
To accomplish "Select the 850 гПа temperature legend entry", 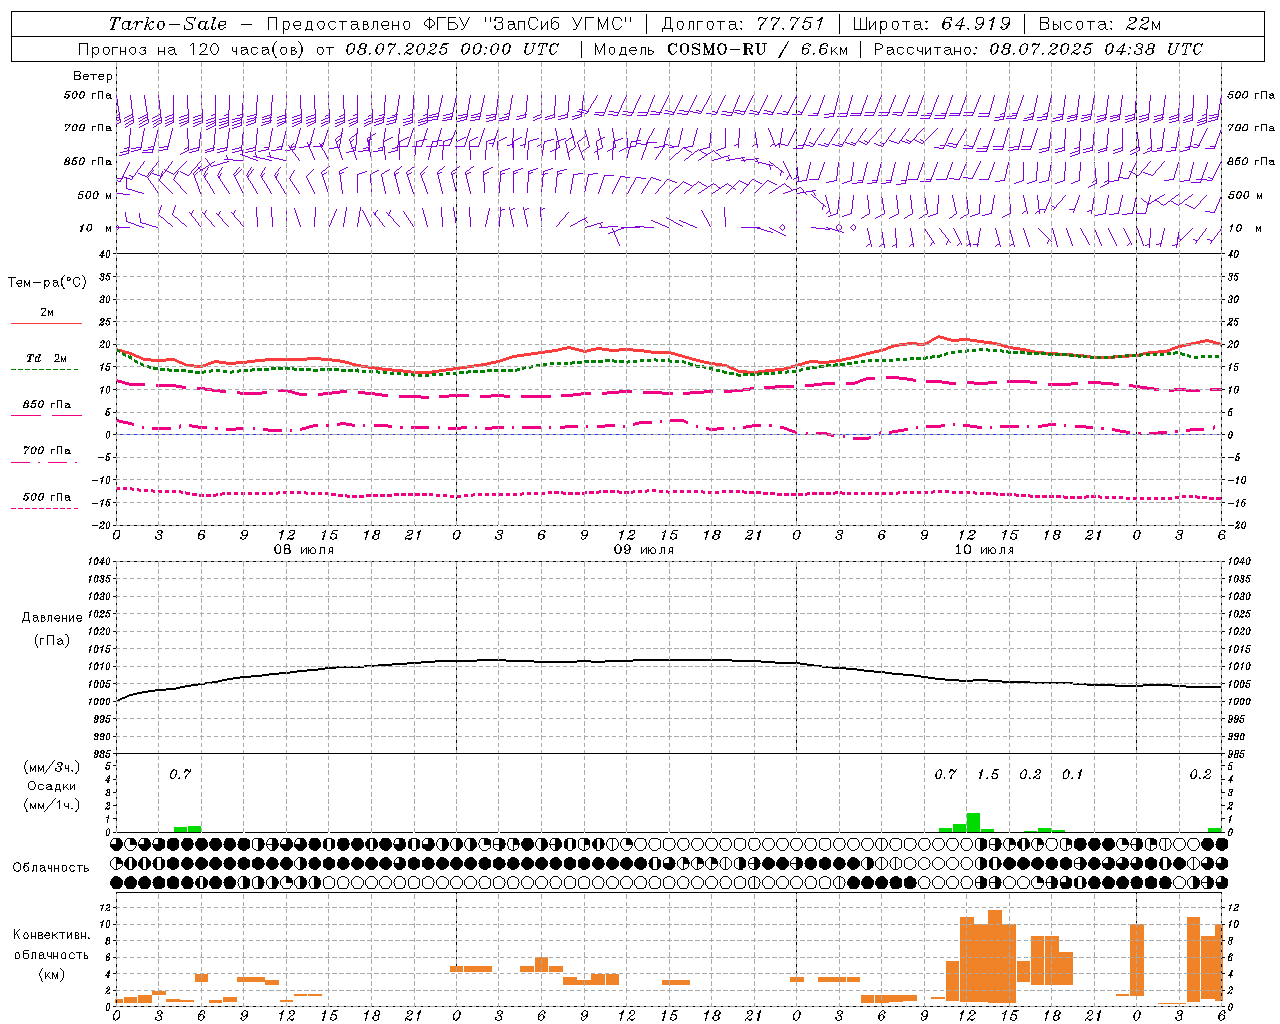I will pyautogui.click(x=46, y=405).
